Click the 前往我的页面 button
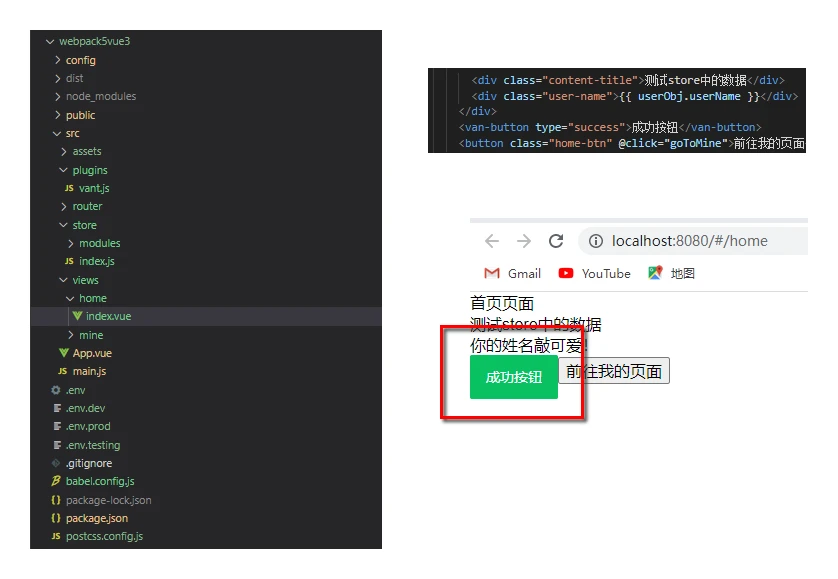Image resolution: width=838 pixels, height=579 pixels. pyautogui.click(x=614, y=370)
